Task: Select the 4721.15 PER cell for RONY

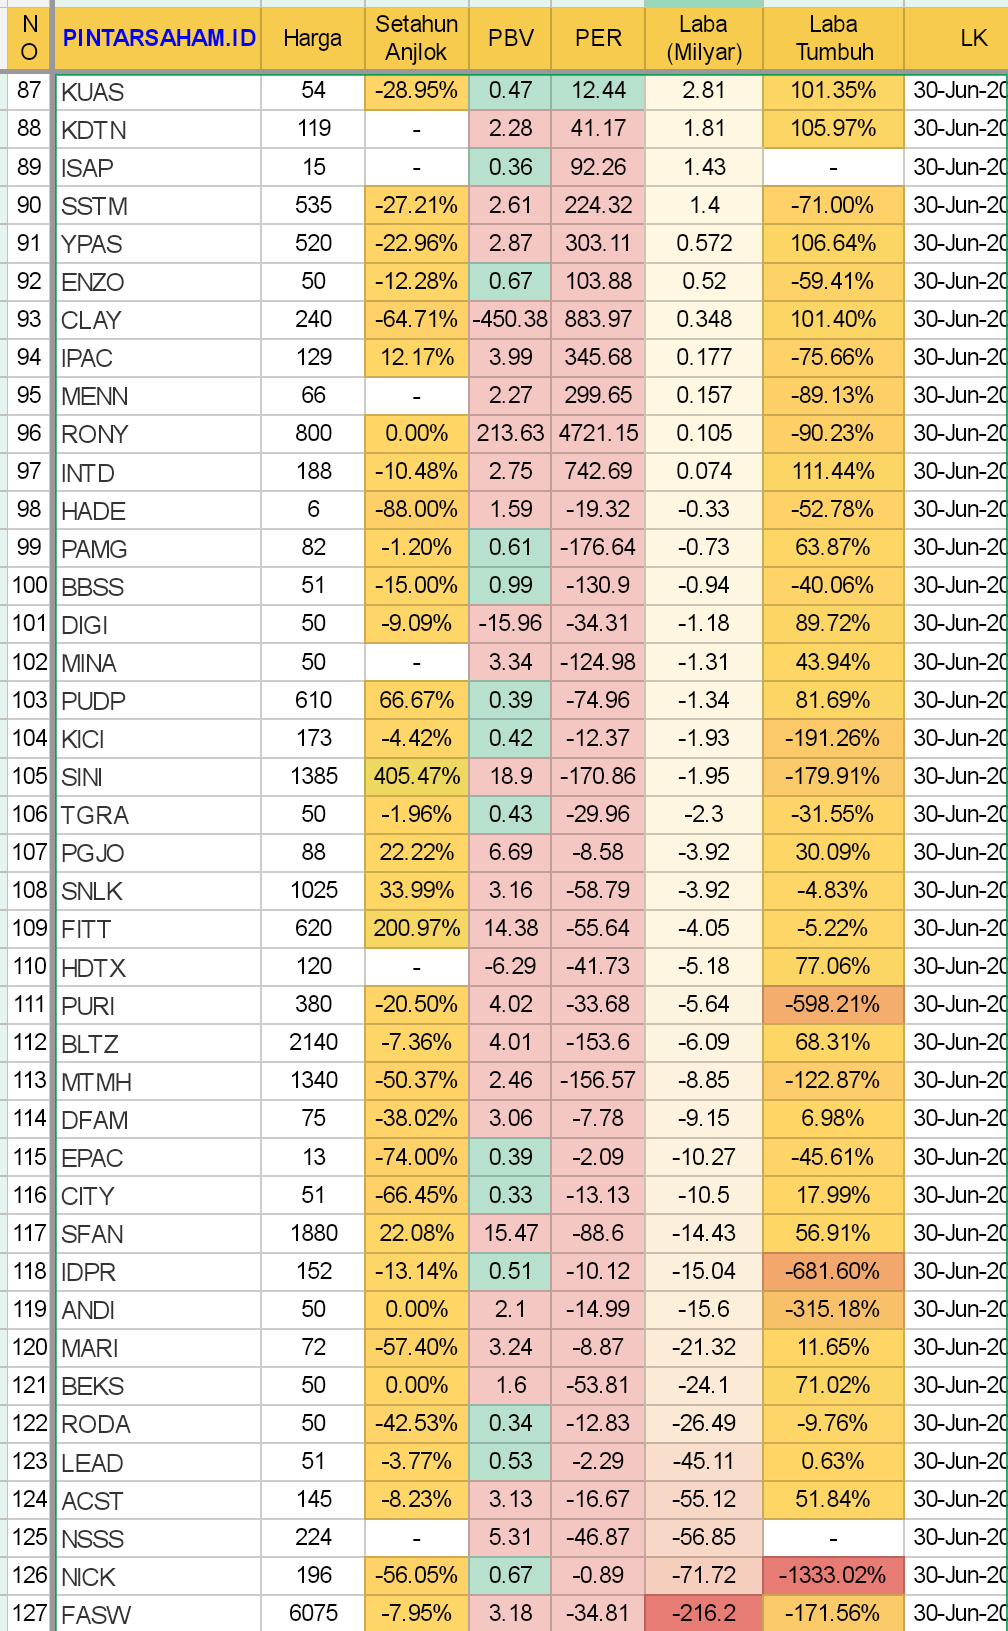Action: click(x=598, y=434)
